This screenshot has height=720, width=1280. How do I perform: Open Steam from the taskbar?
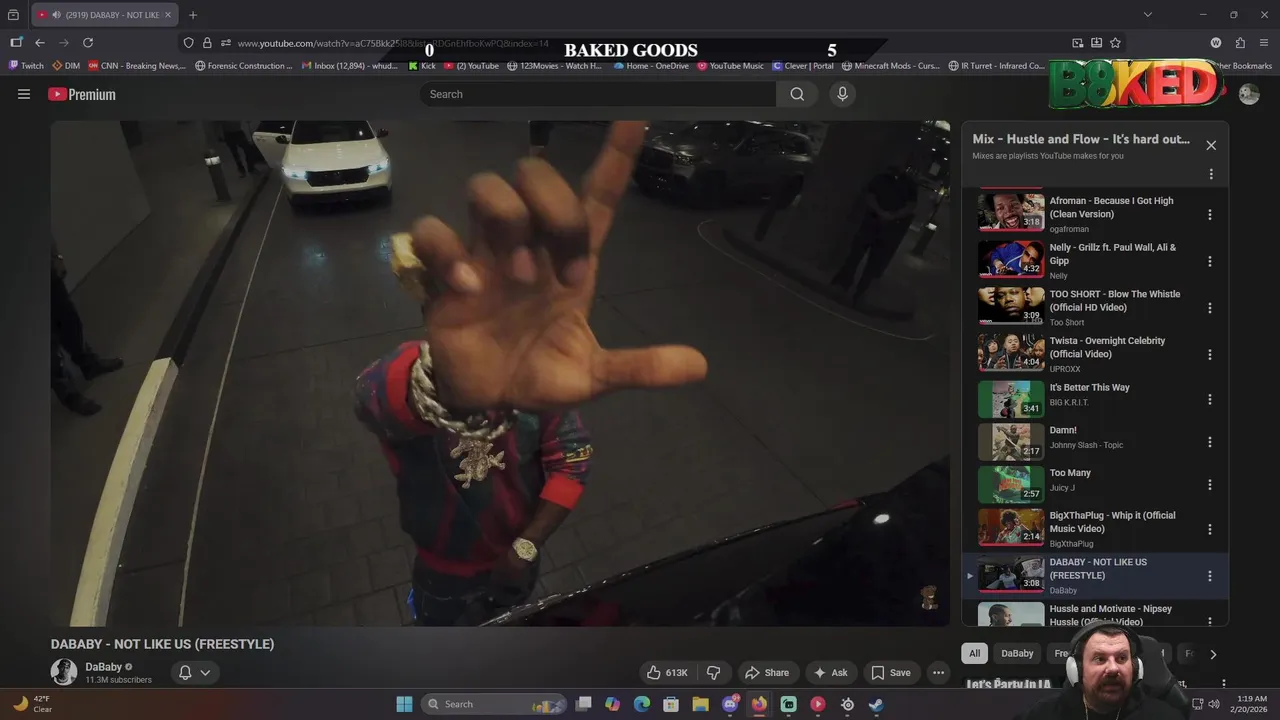click(876, 704)
